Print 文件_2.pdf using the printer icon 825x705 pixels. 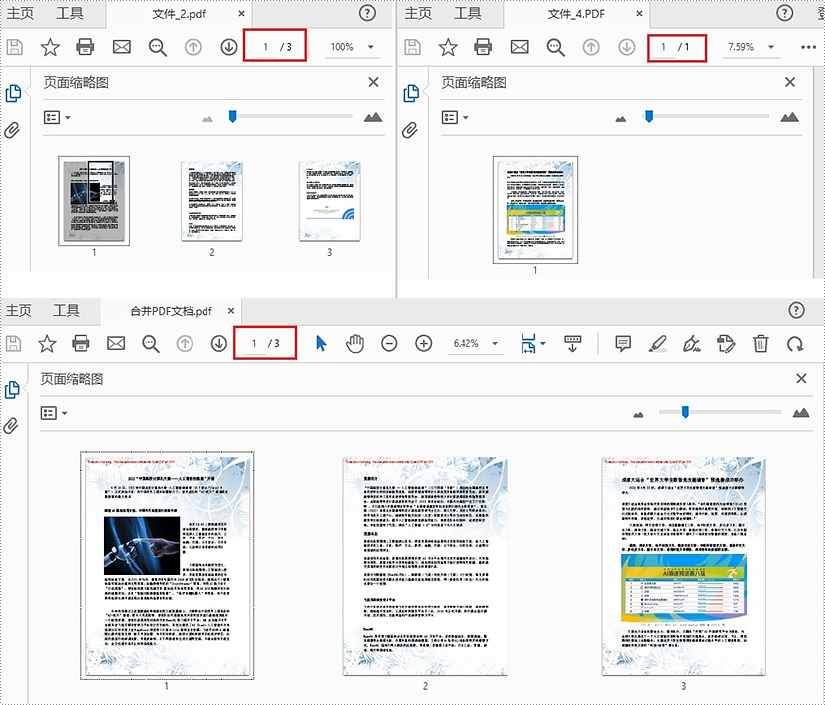click(85, 47)
